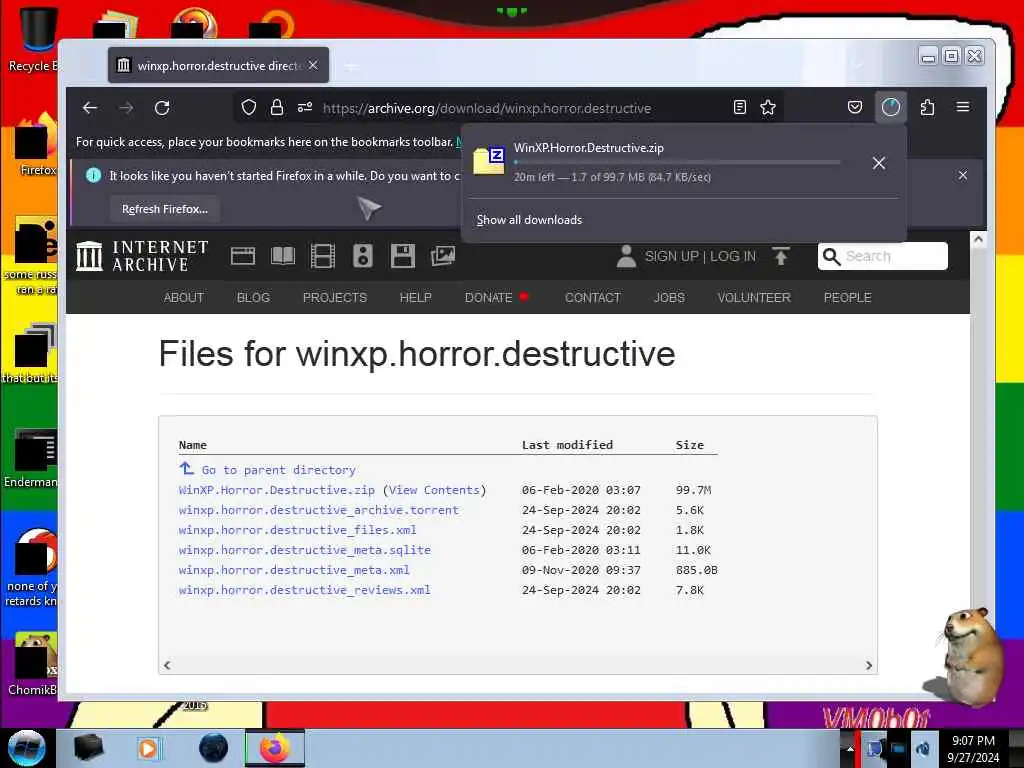Toggle reader view icon in address bar
The height and width of the screenshot is (768, 1024).
(740, 108)
